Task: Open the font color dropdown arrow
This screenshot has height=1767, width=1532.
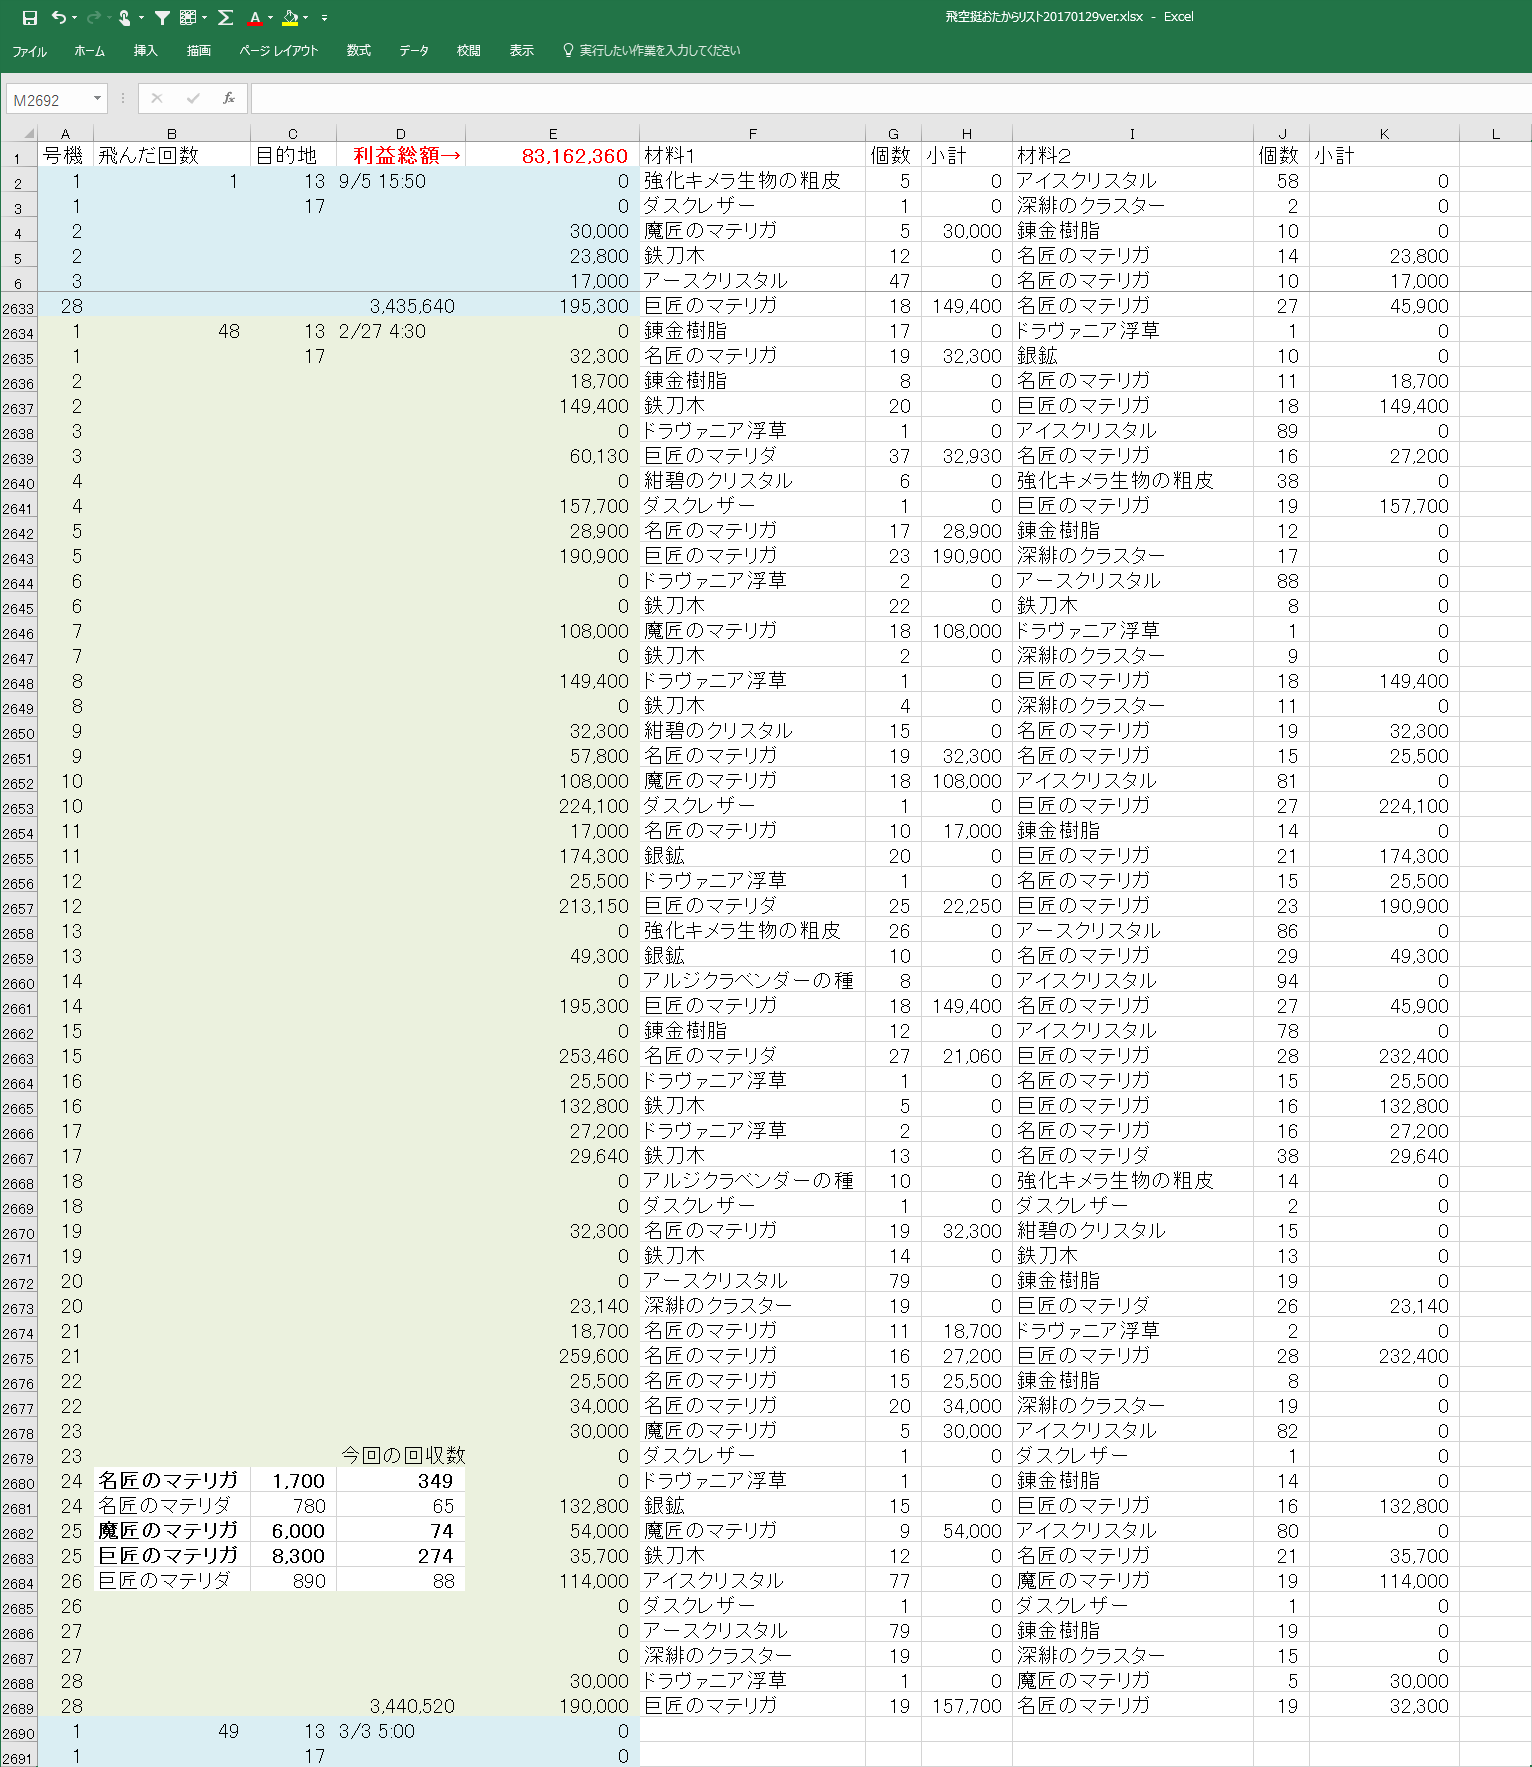Action: [270, 18]
